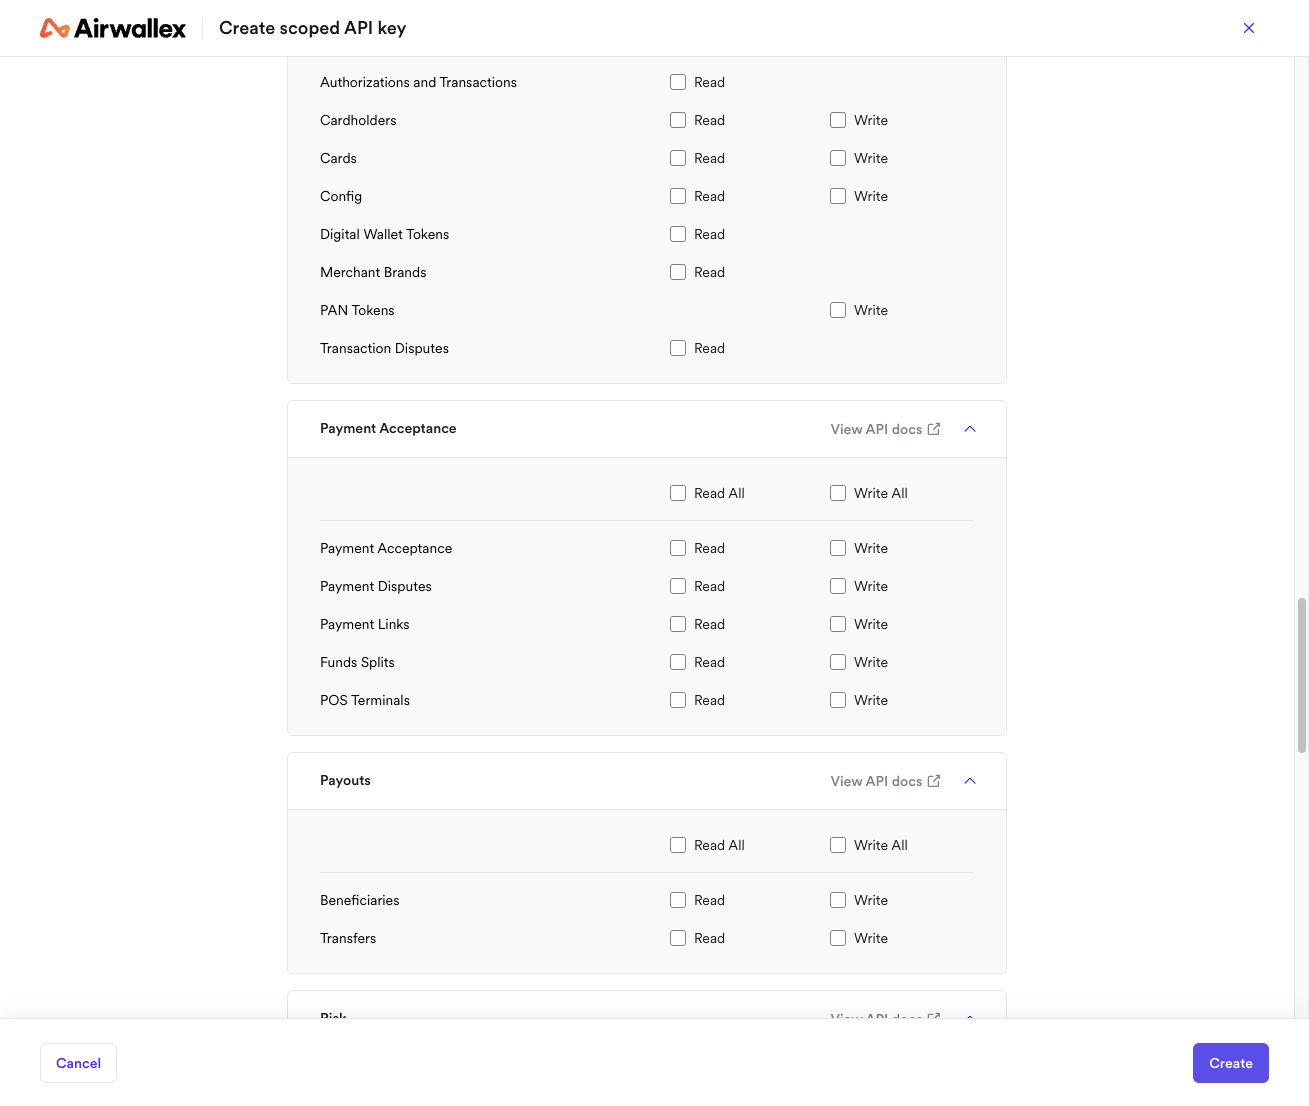Click the Create button
1309x1106 pixels.
1231,1063
